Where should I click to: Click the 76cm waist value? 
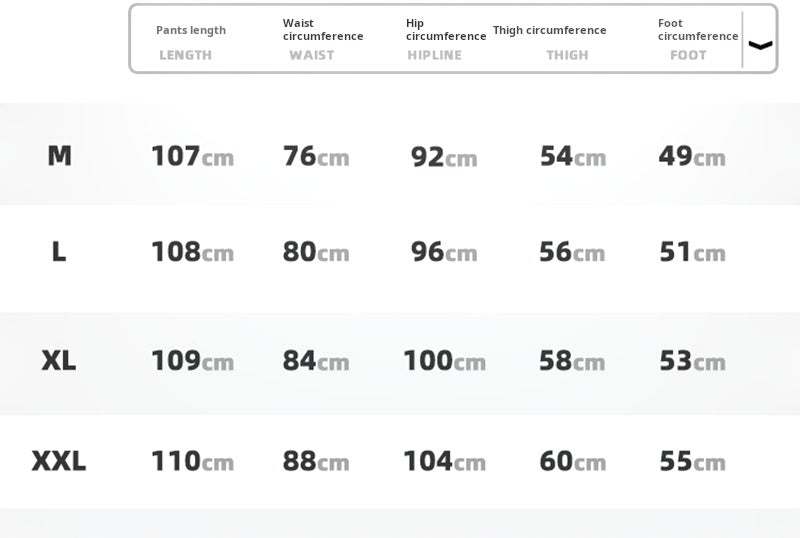tap(316, 156)
